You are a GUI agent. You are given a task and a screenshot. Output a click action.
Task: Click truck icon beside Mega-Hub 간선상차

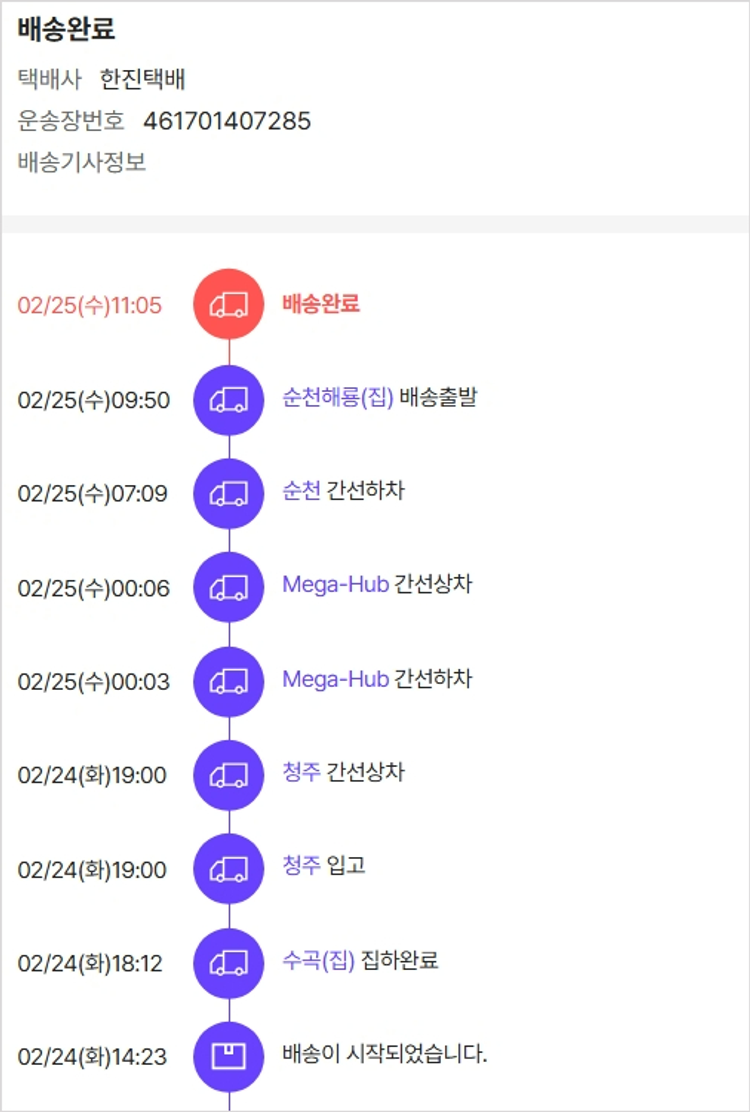[229, 587]
